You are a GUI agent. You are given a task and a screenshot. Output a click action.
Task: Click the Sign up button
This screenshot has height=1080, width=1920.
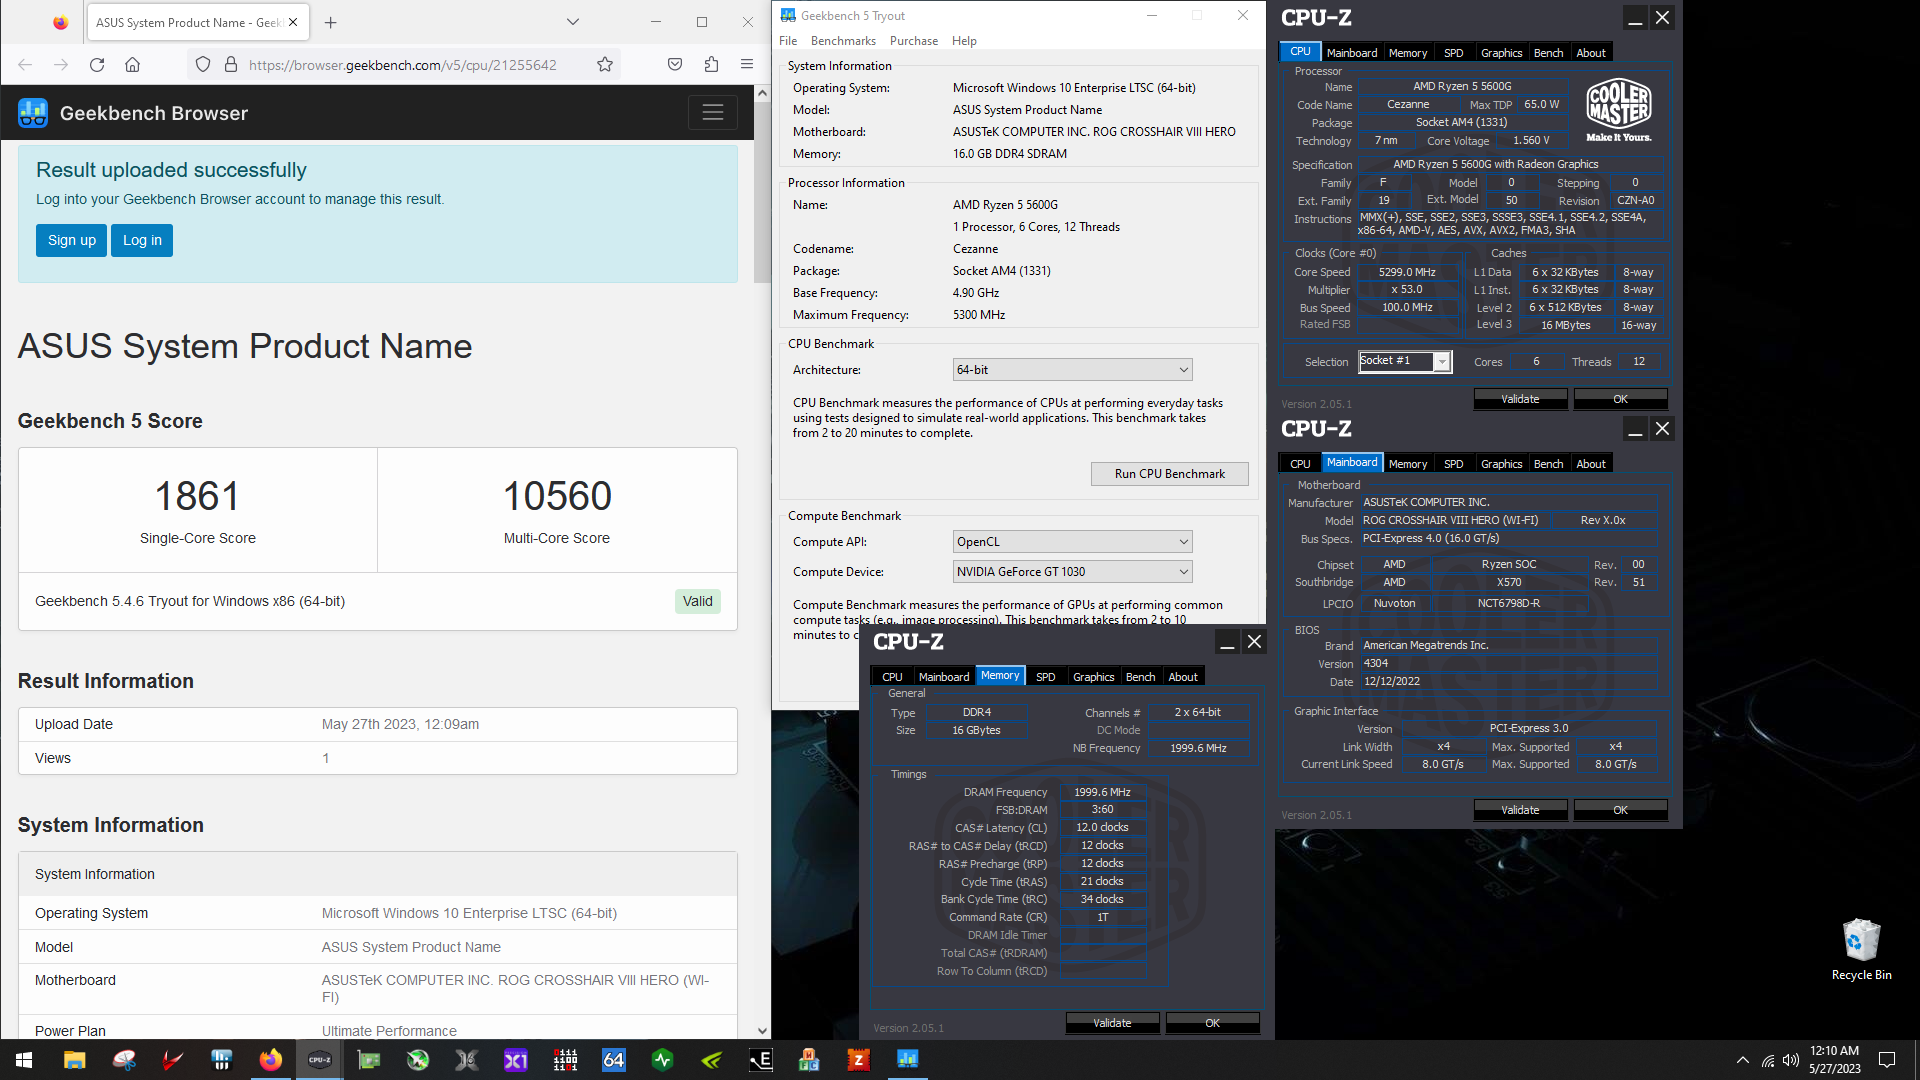click(x=72, y=240)
